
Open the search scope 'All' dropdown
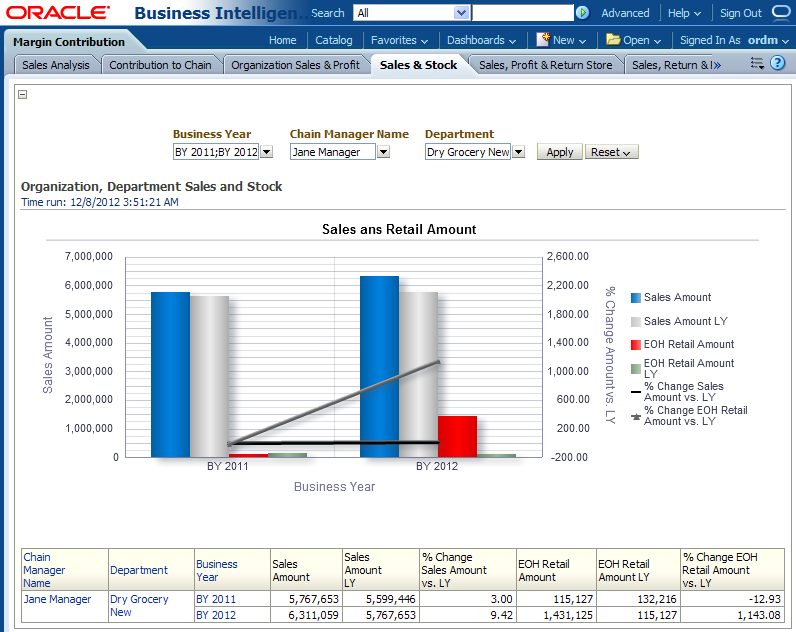pyautogui.click(x=461, y=13)
